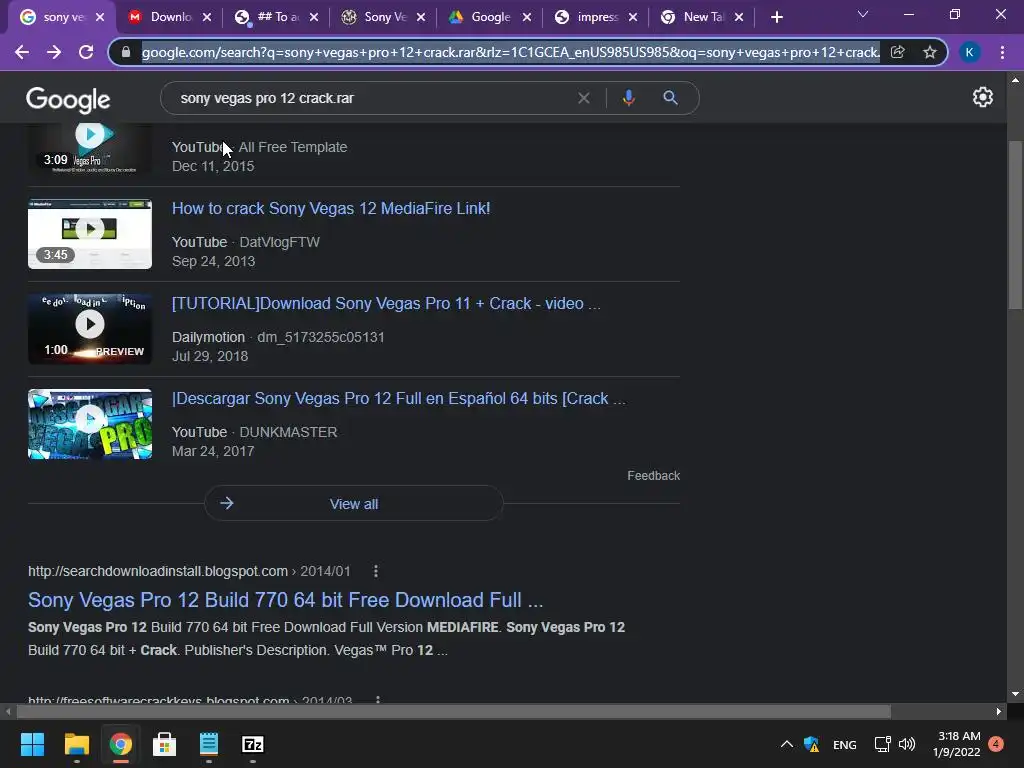
Task: Play the 3:09 video thumbnail
Action: pos(90,149)
